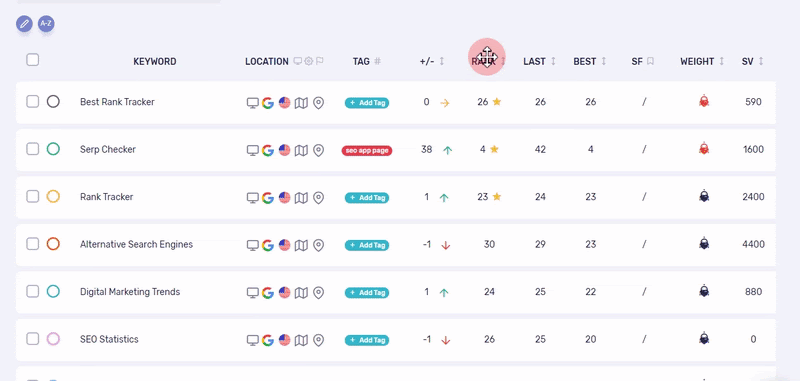Click the pencil edit icon above the table
The image size is (800, 381).
(24, 23)
